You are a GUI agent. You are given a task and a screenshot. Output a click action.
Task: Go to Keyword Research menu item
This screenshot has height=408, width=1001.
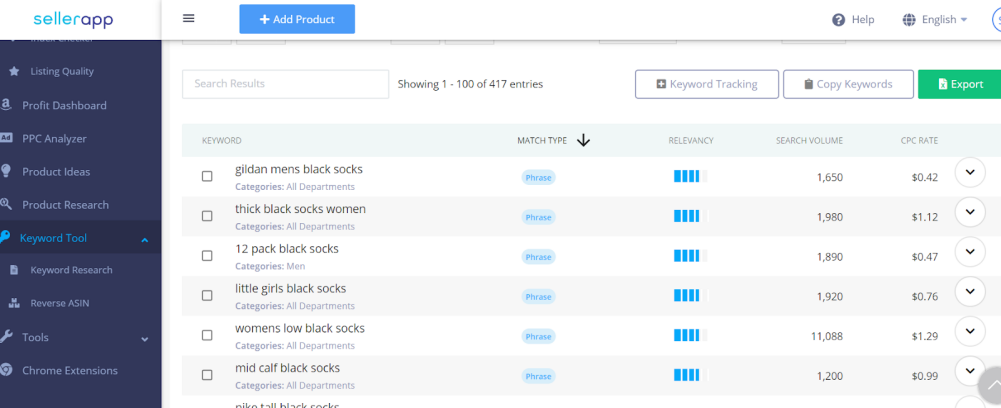tap(71, 270)
